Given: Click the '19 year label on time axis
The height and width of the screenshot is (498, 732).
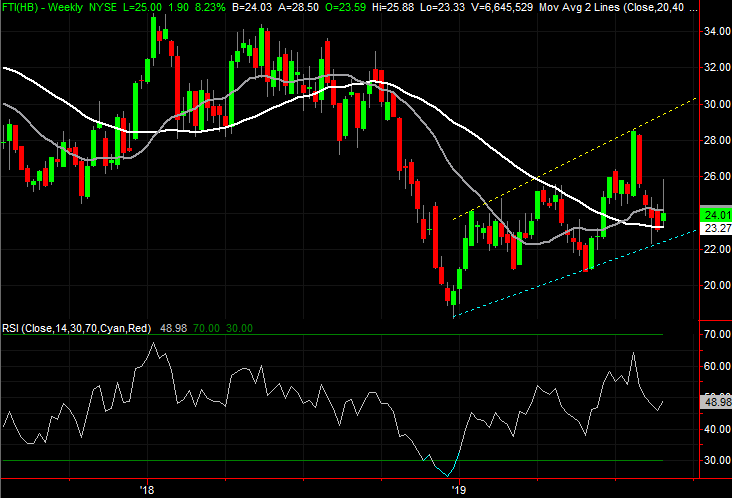Looking at the screenshot, I should click(x=459, y=490).
